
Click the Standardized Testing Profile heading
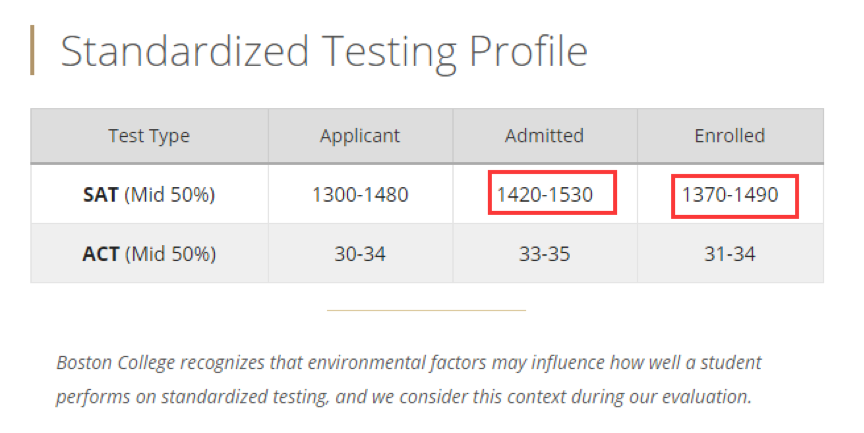point(324,51)
